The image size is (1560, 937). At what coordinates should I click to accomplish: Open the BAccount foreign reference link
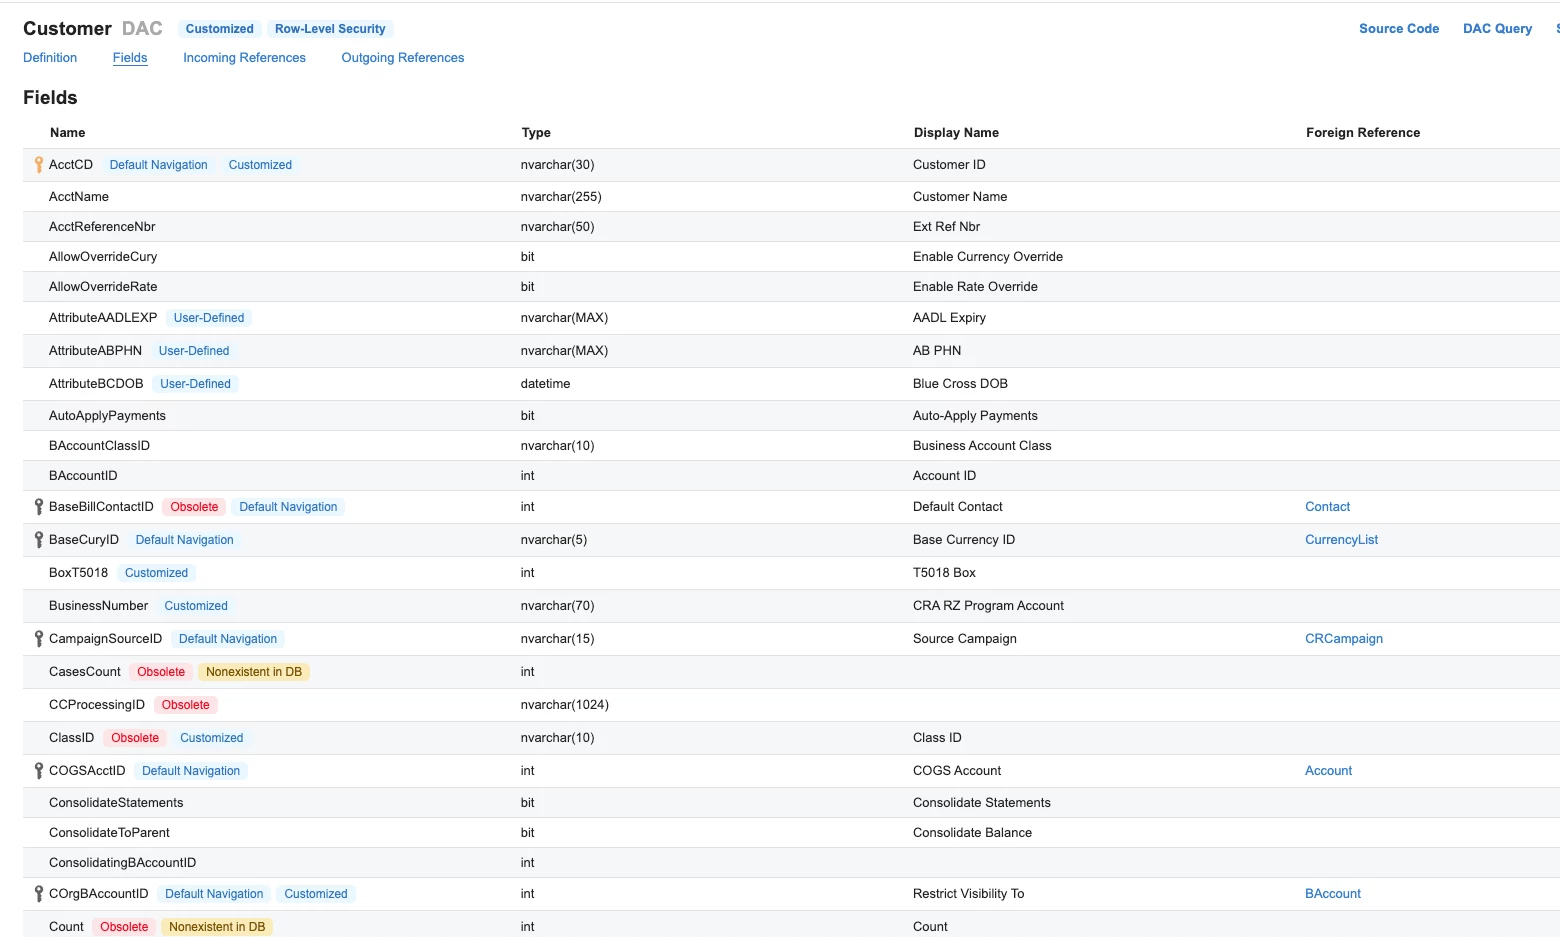[x=1333, y=894]
